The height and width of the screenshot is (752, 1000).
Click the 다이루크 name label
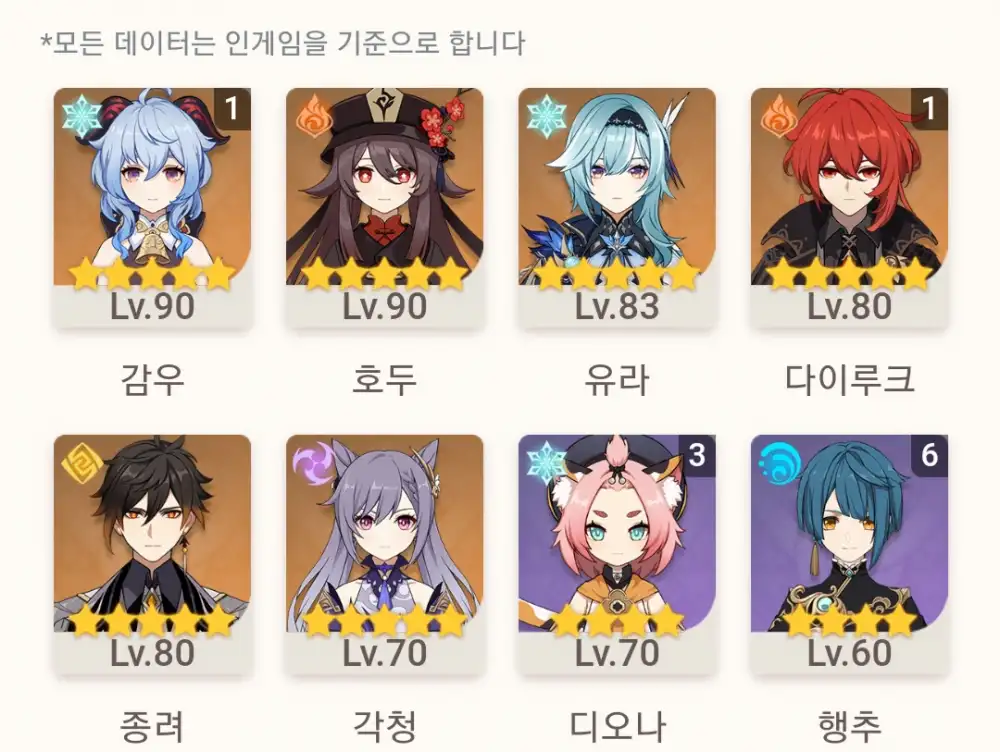[x=849, y=379]
